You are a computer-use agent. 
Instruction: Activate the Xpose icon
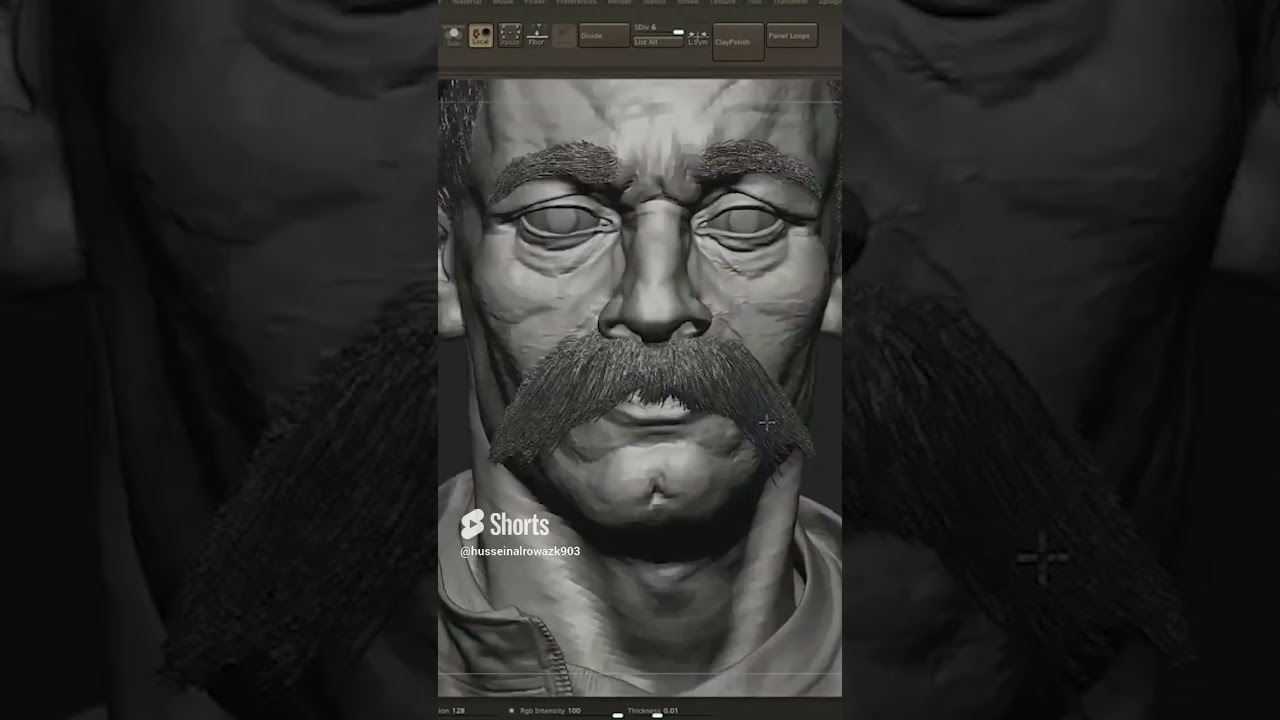point(510,36)
